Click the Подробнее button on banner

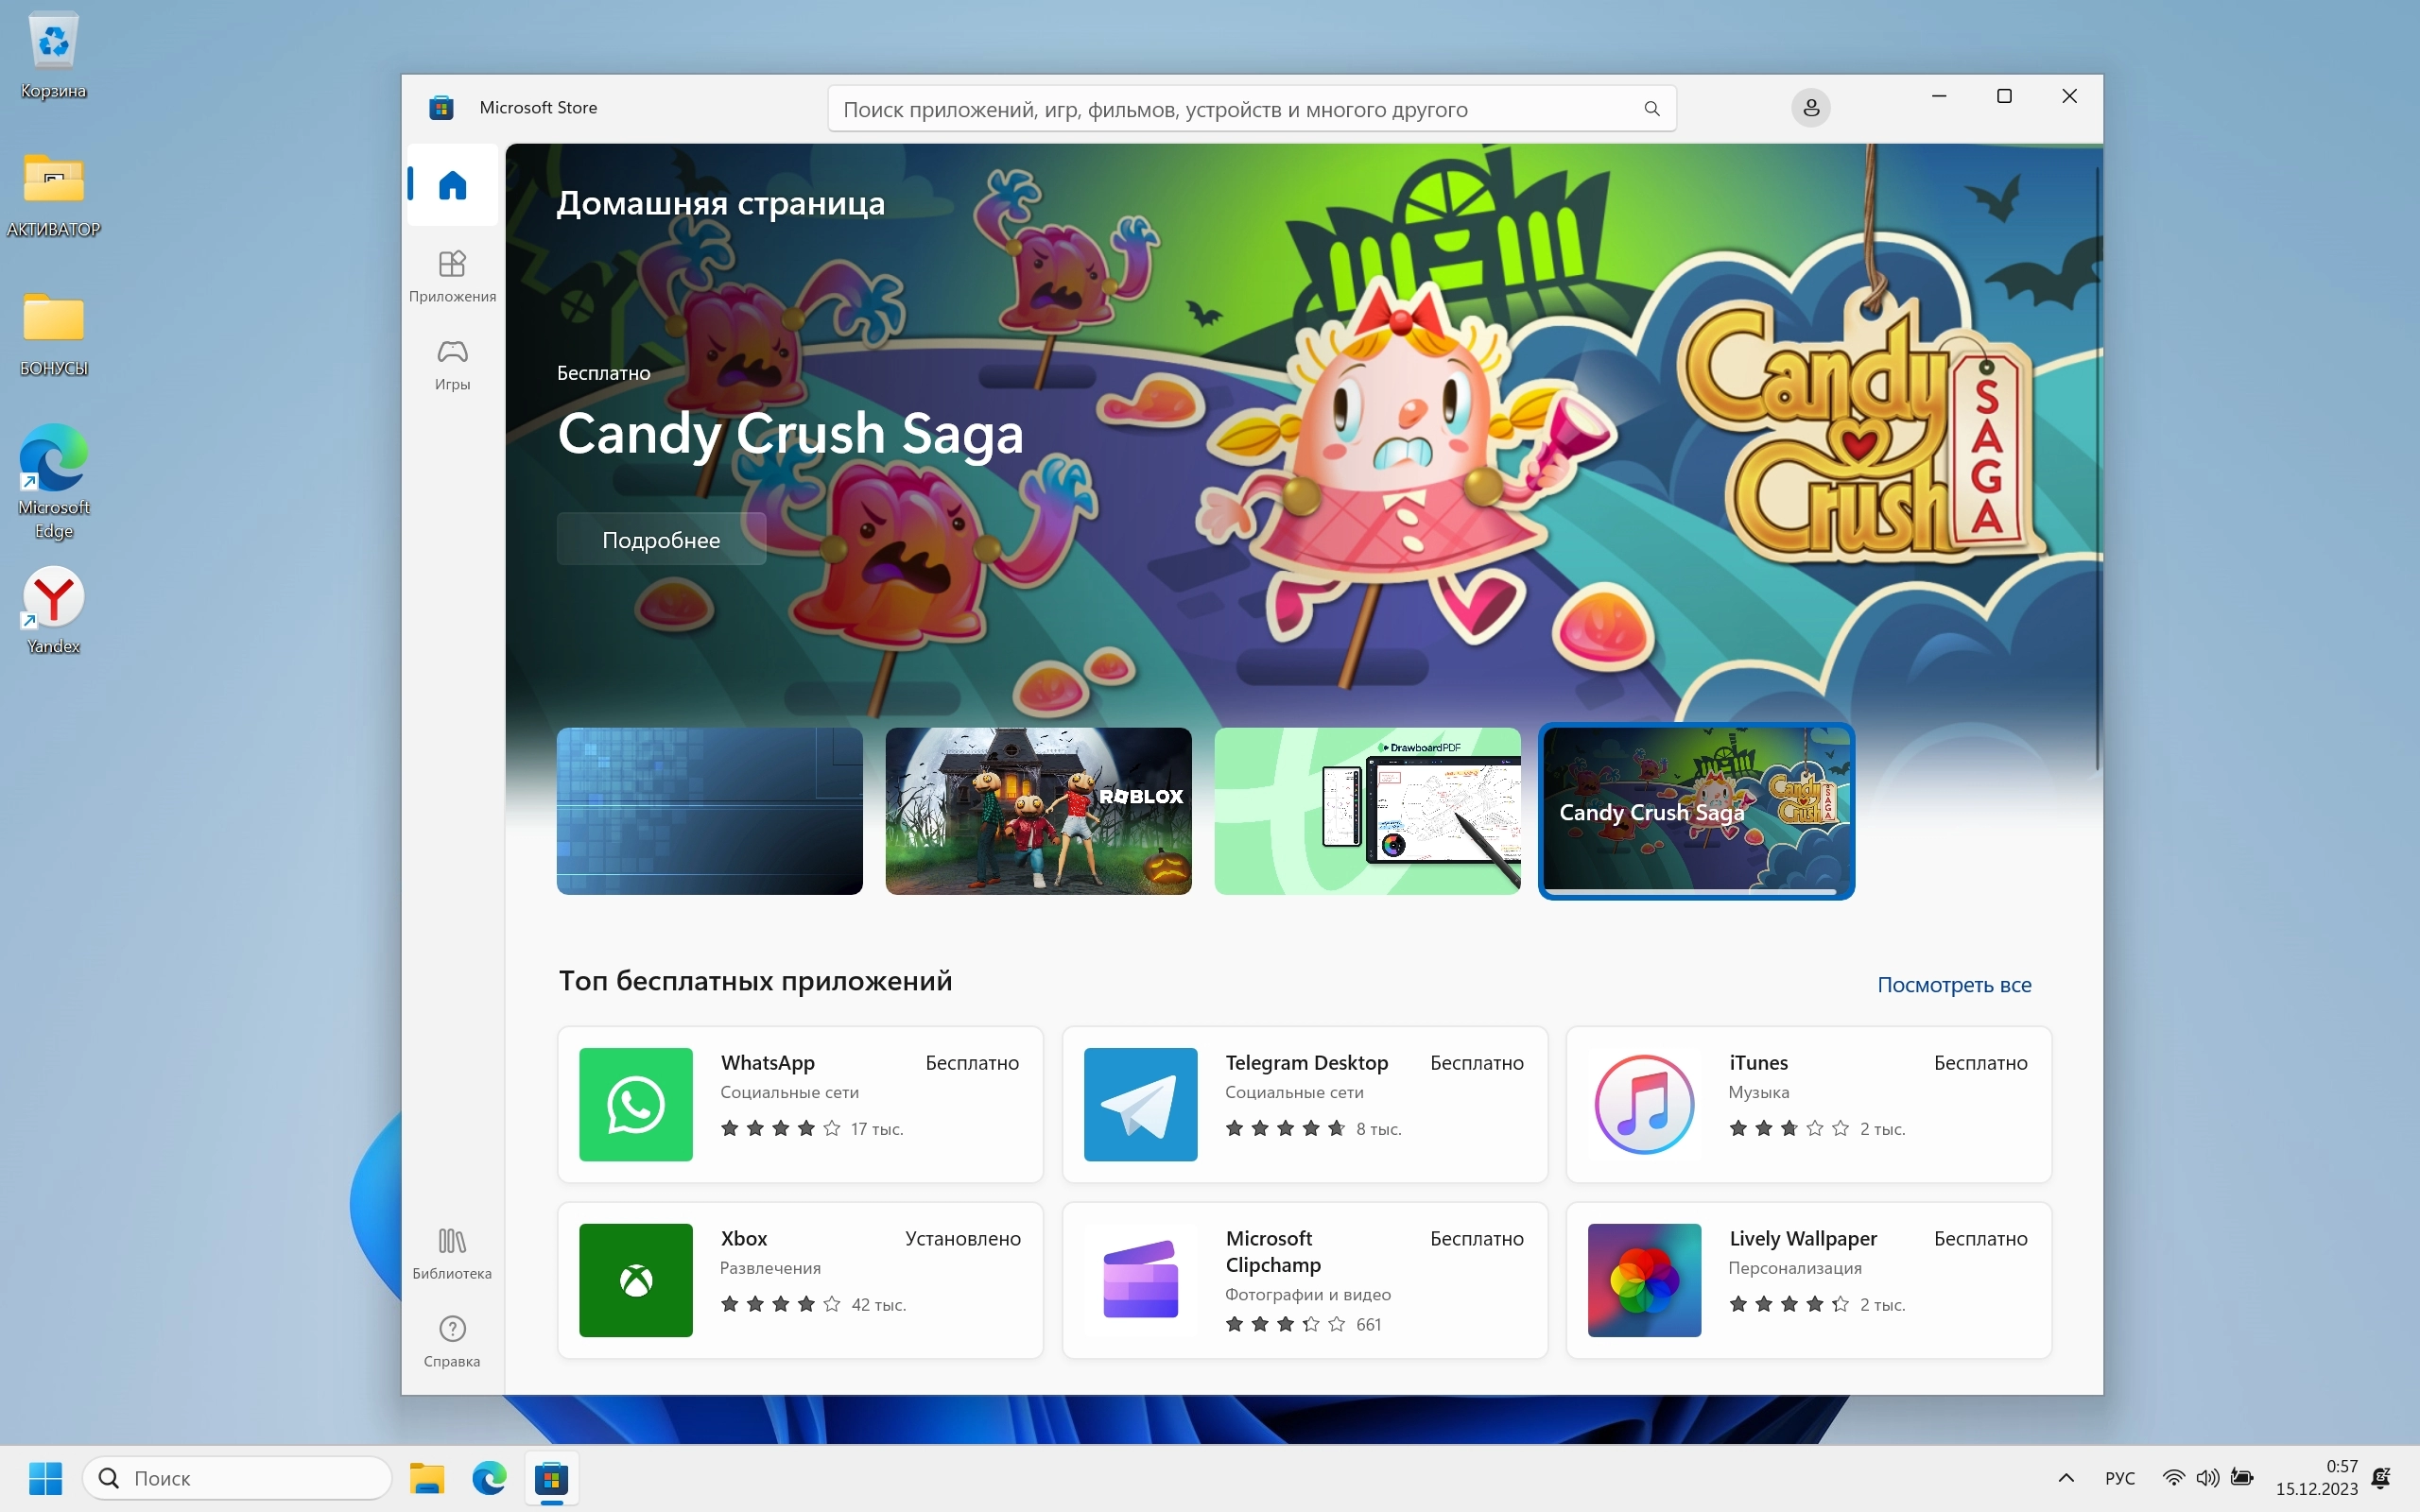point(661,540)
